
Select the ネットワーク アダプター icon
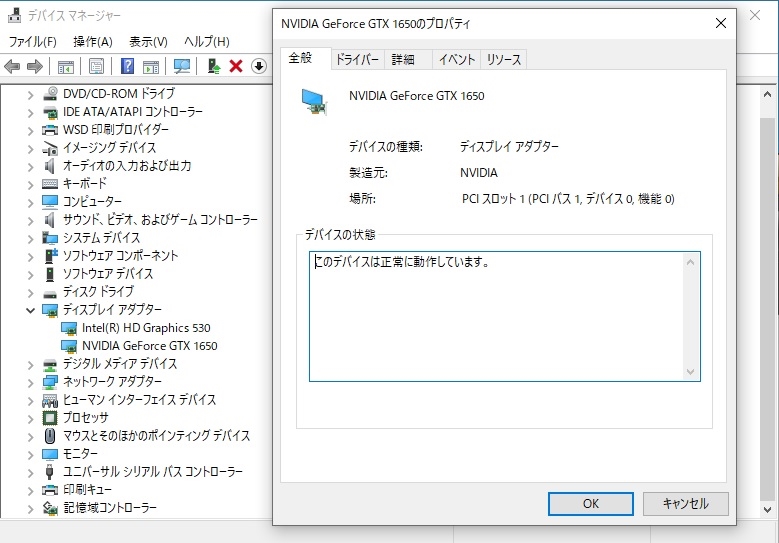click(x=50, y=382)
